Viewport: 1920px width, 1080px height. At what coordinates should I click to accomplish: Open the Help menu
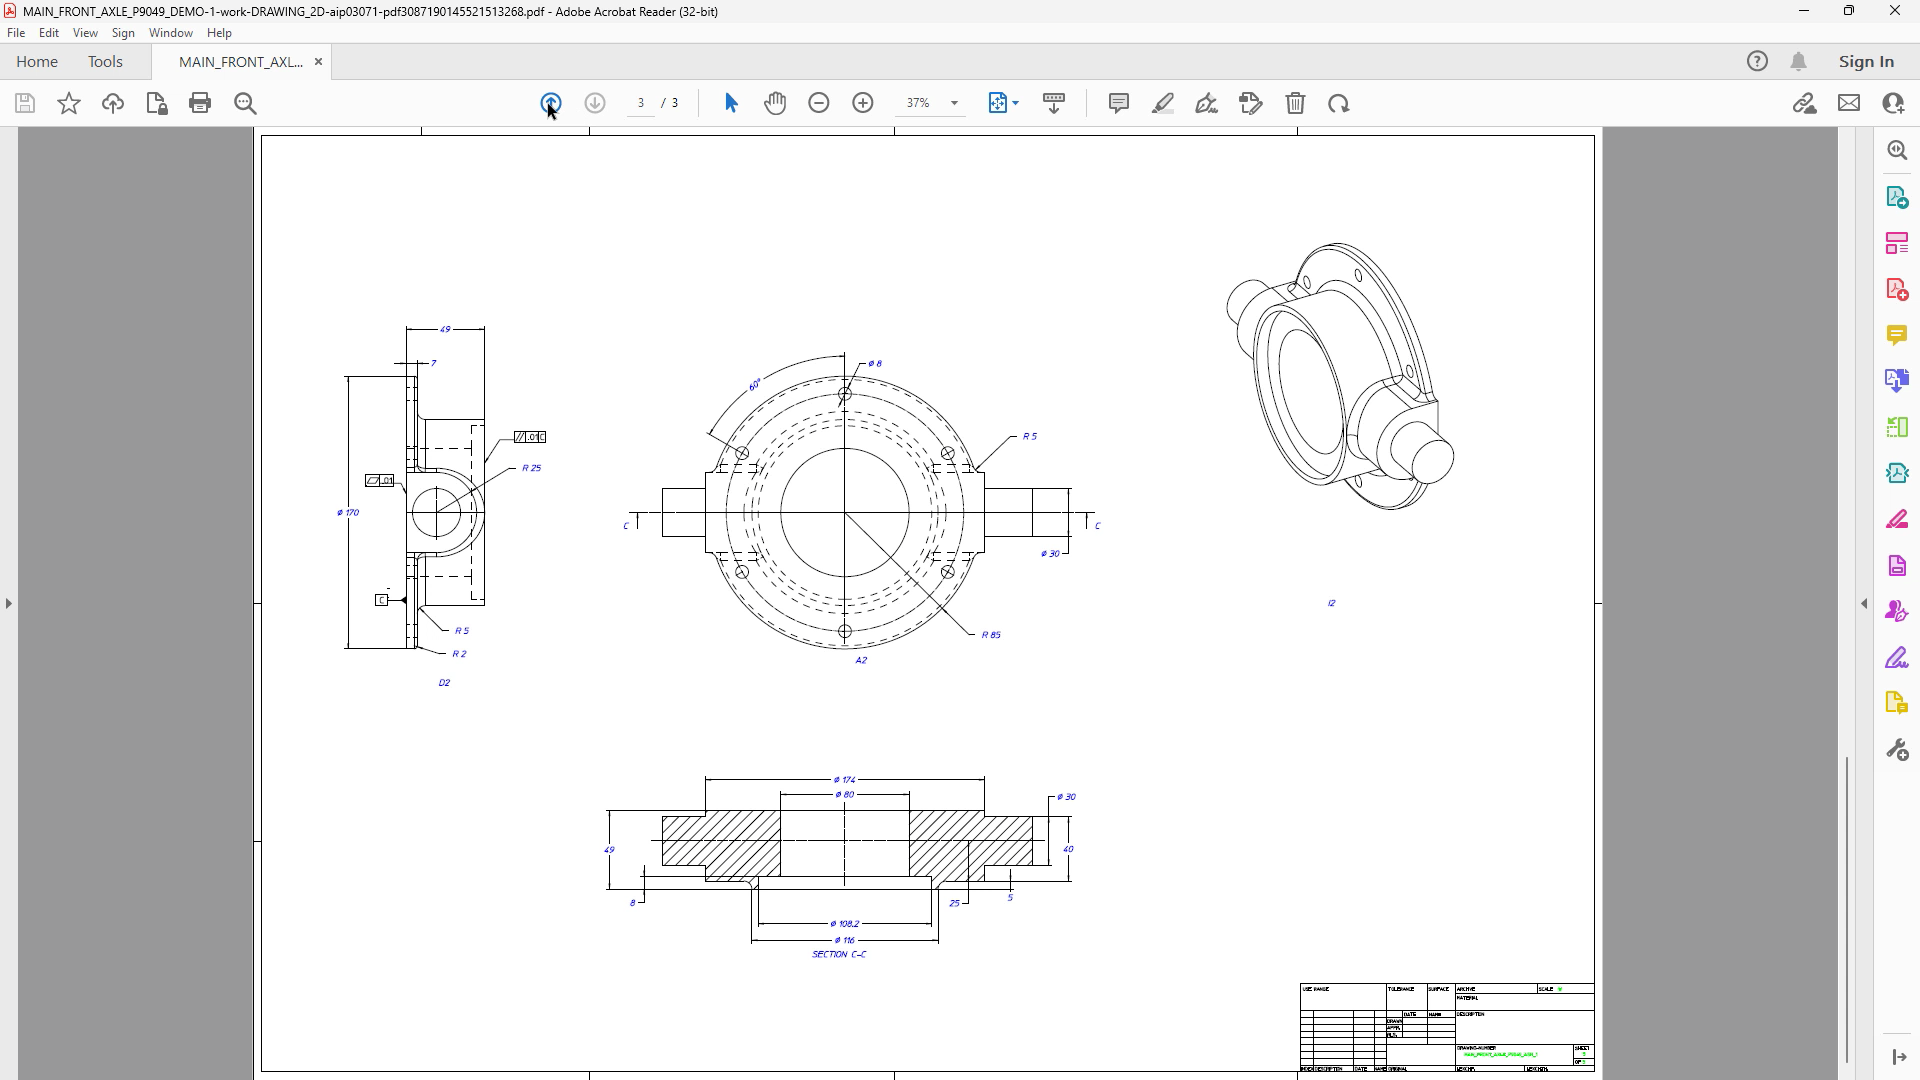tap(219, 33)
